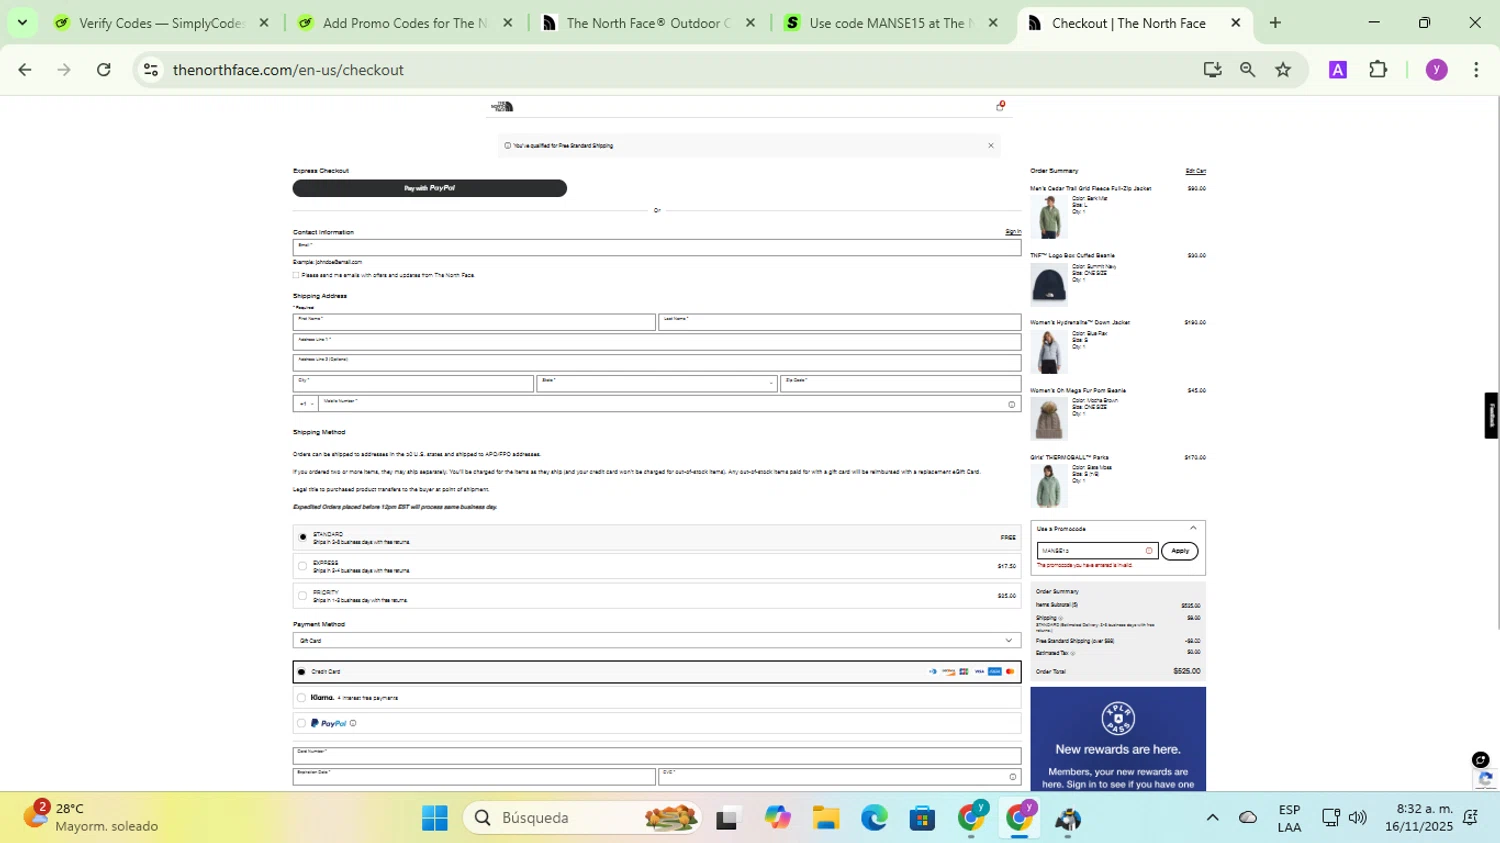The image size is (1500, 843).
Task: Click the City field
Action: pos(413,383)
